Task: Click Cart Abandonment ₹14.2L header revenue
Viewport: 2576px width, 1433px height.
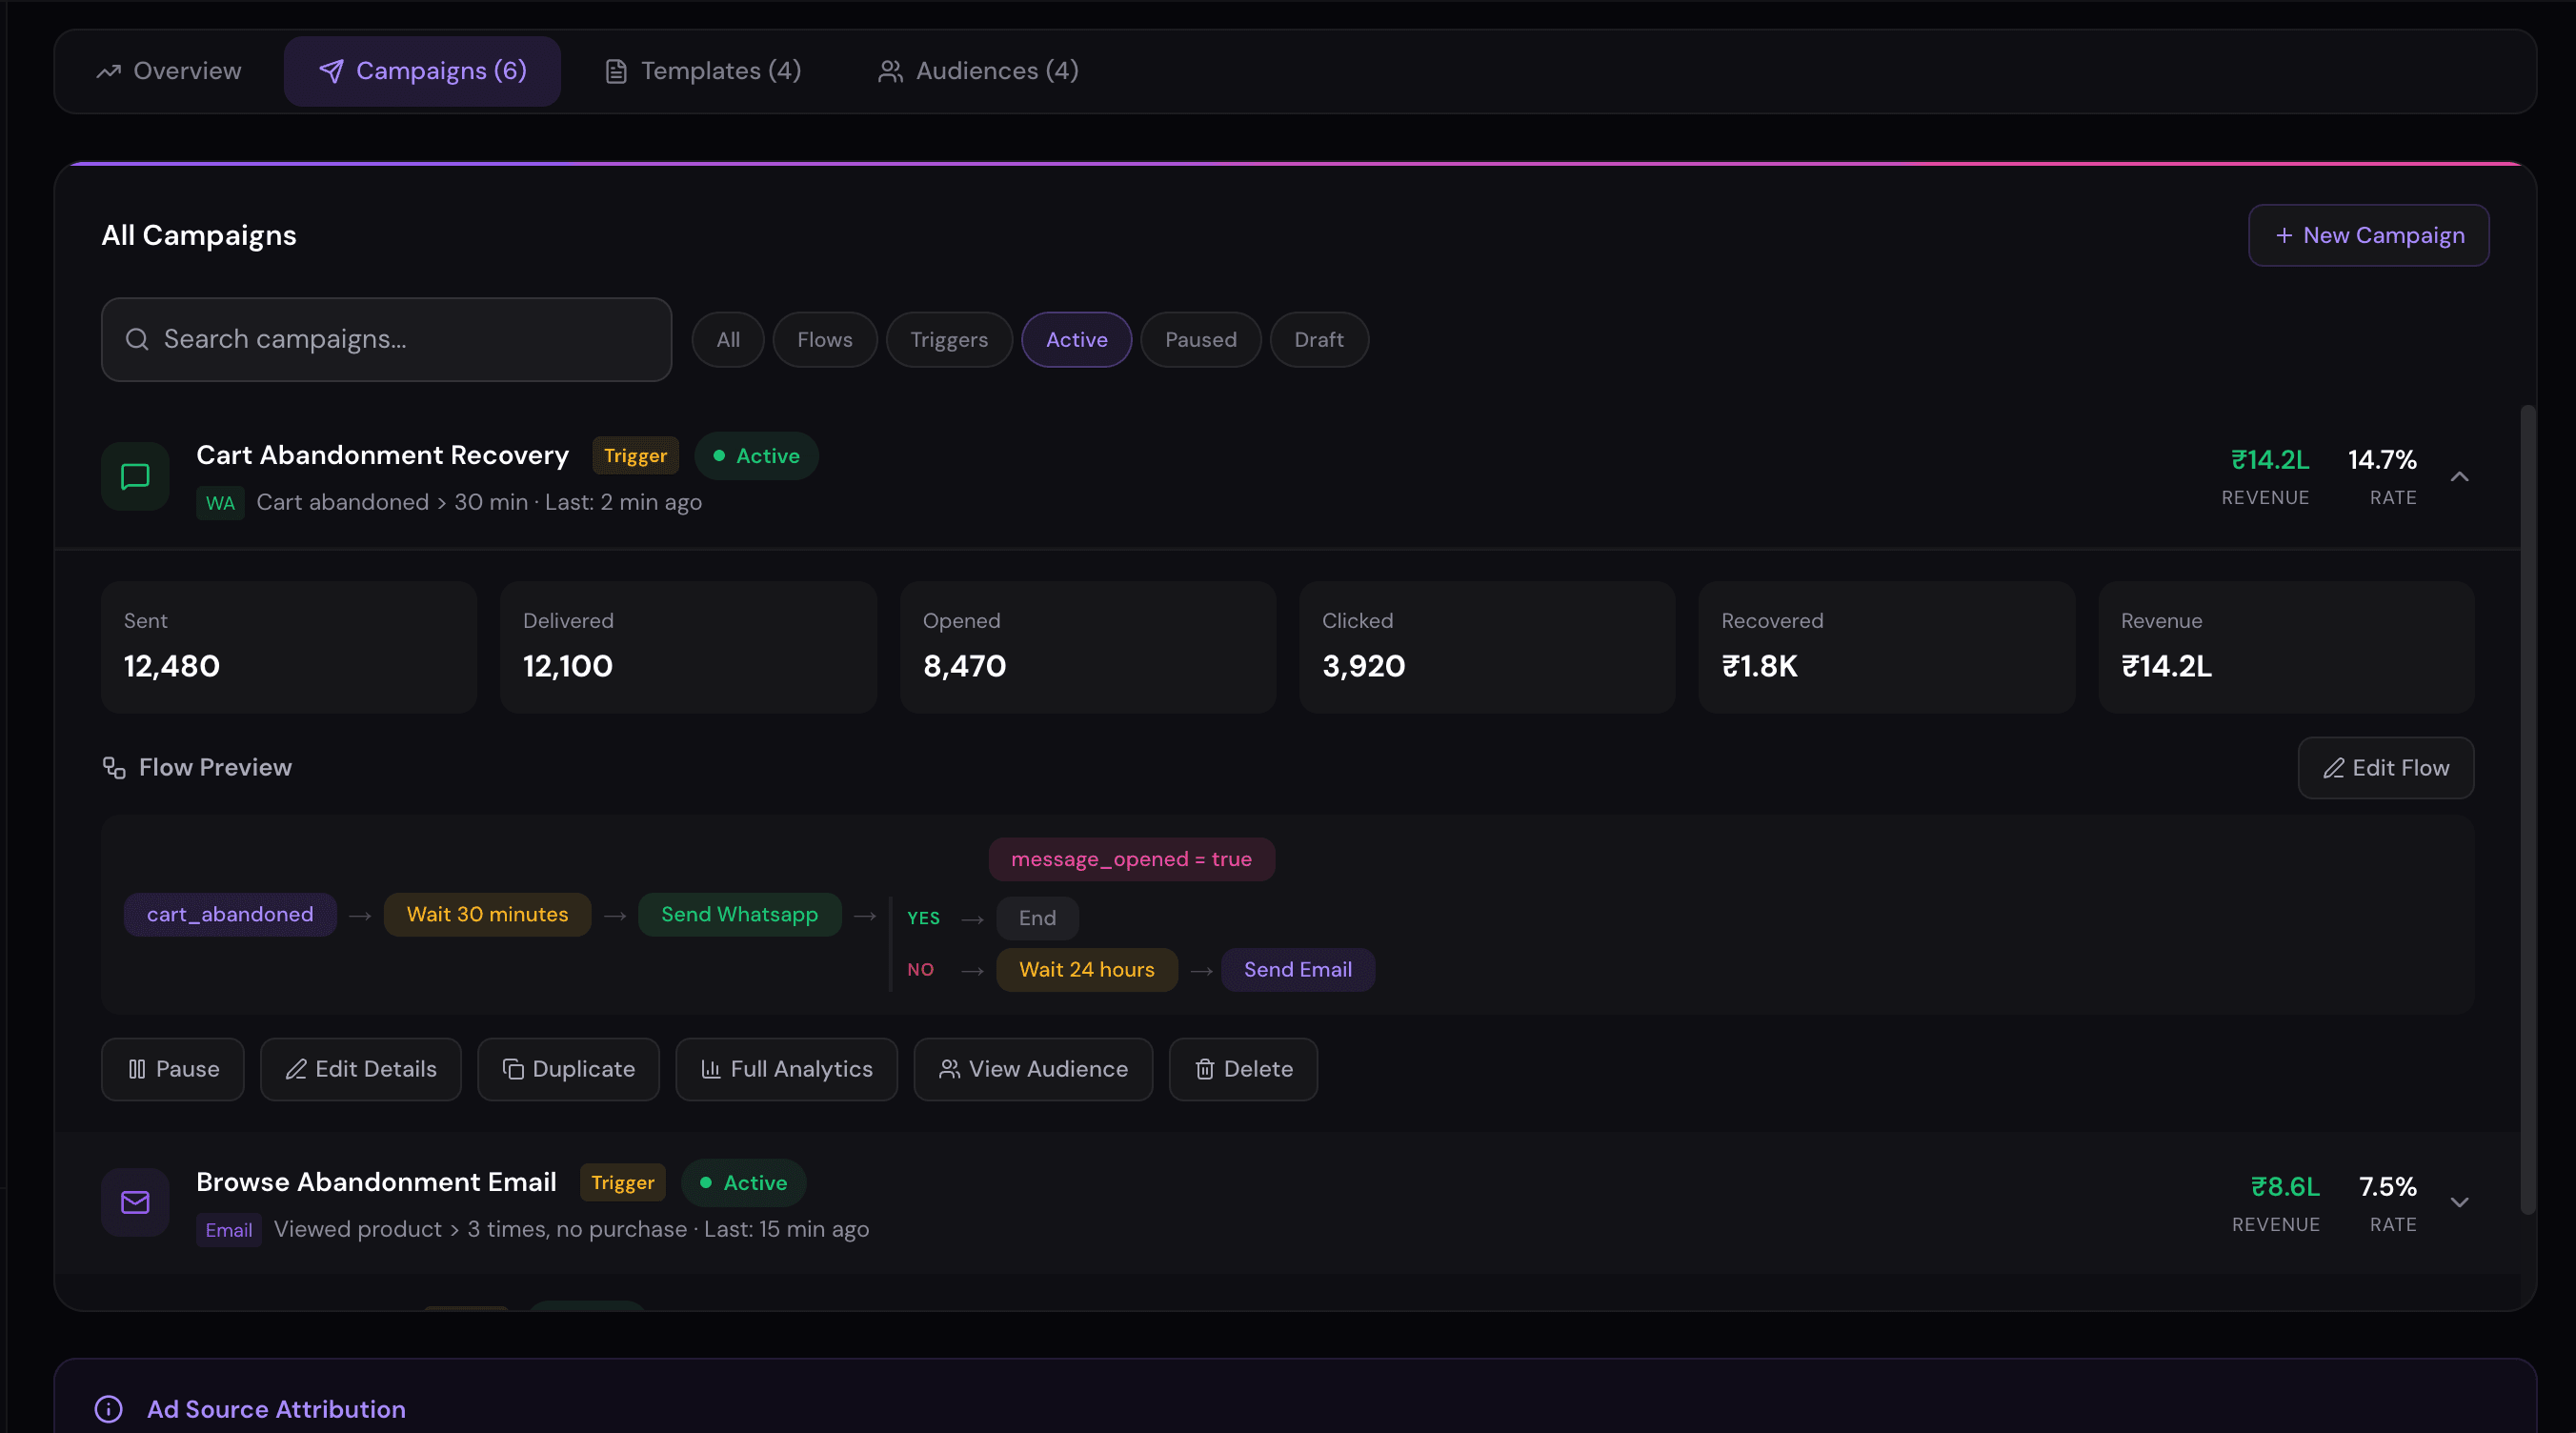Action: [x=2270, y=460]
